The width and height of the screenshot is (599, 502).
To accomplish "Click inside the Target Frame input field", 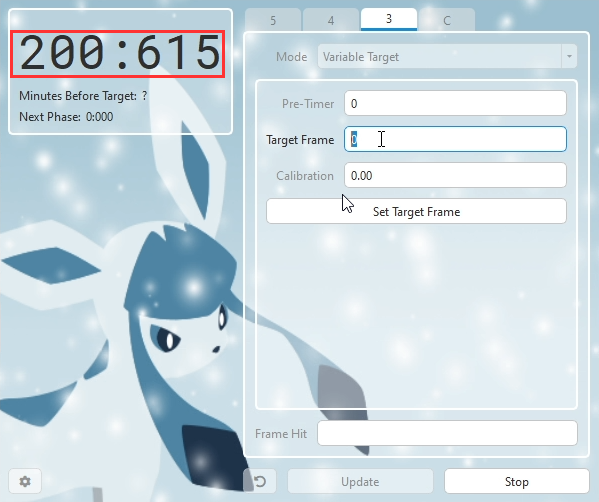I will tap(455, 139).
